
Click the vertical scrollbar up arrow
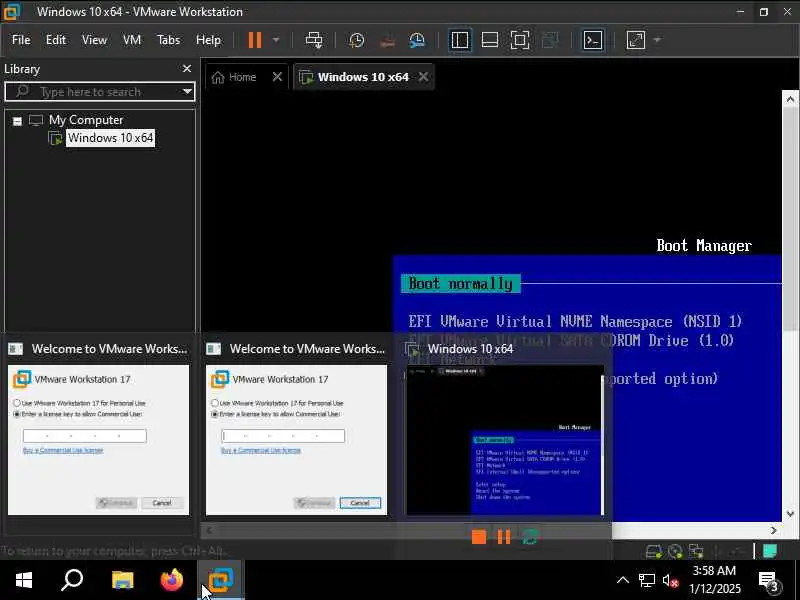pos(790,99)
